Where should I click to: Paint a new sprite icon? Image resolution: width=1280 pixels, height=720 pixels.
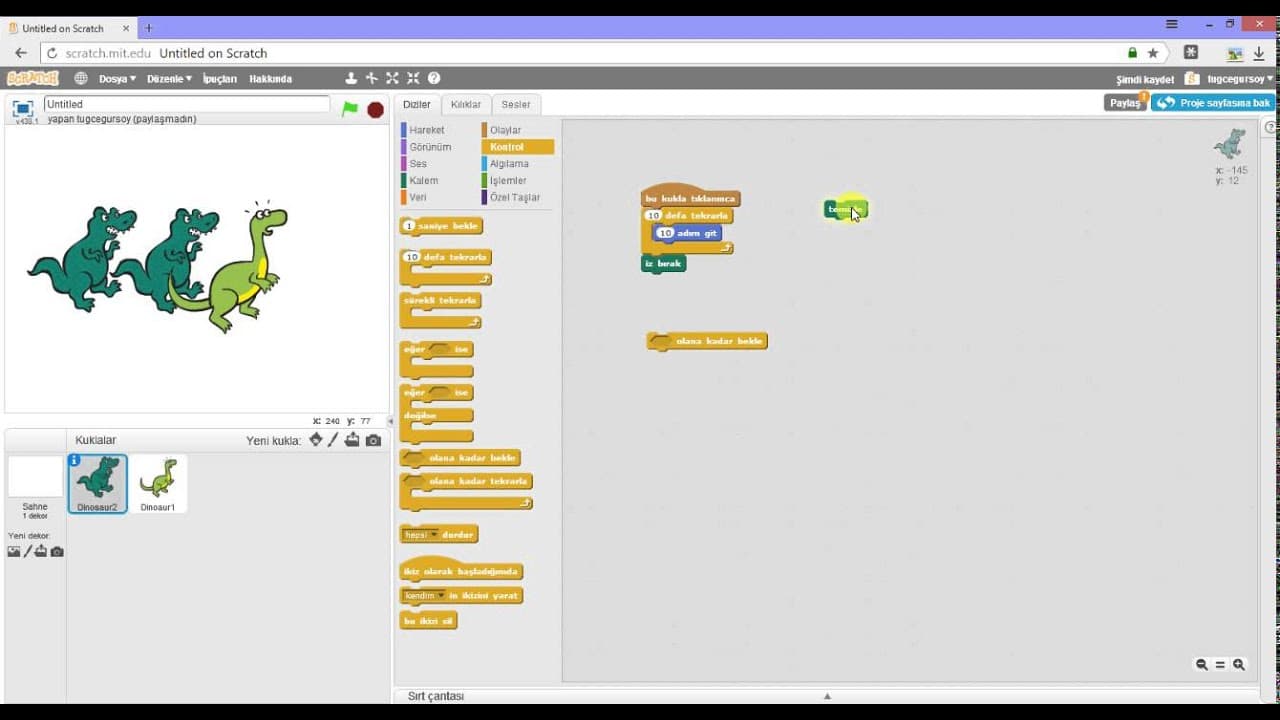pyautogui.click(x=334, y=440)
